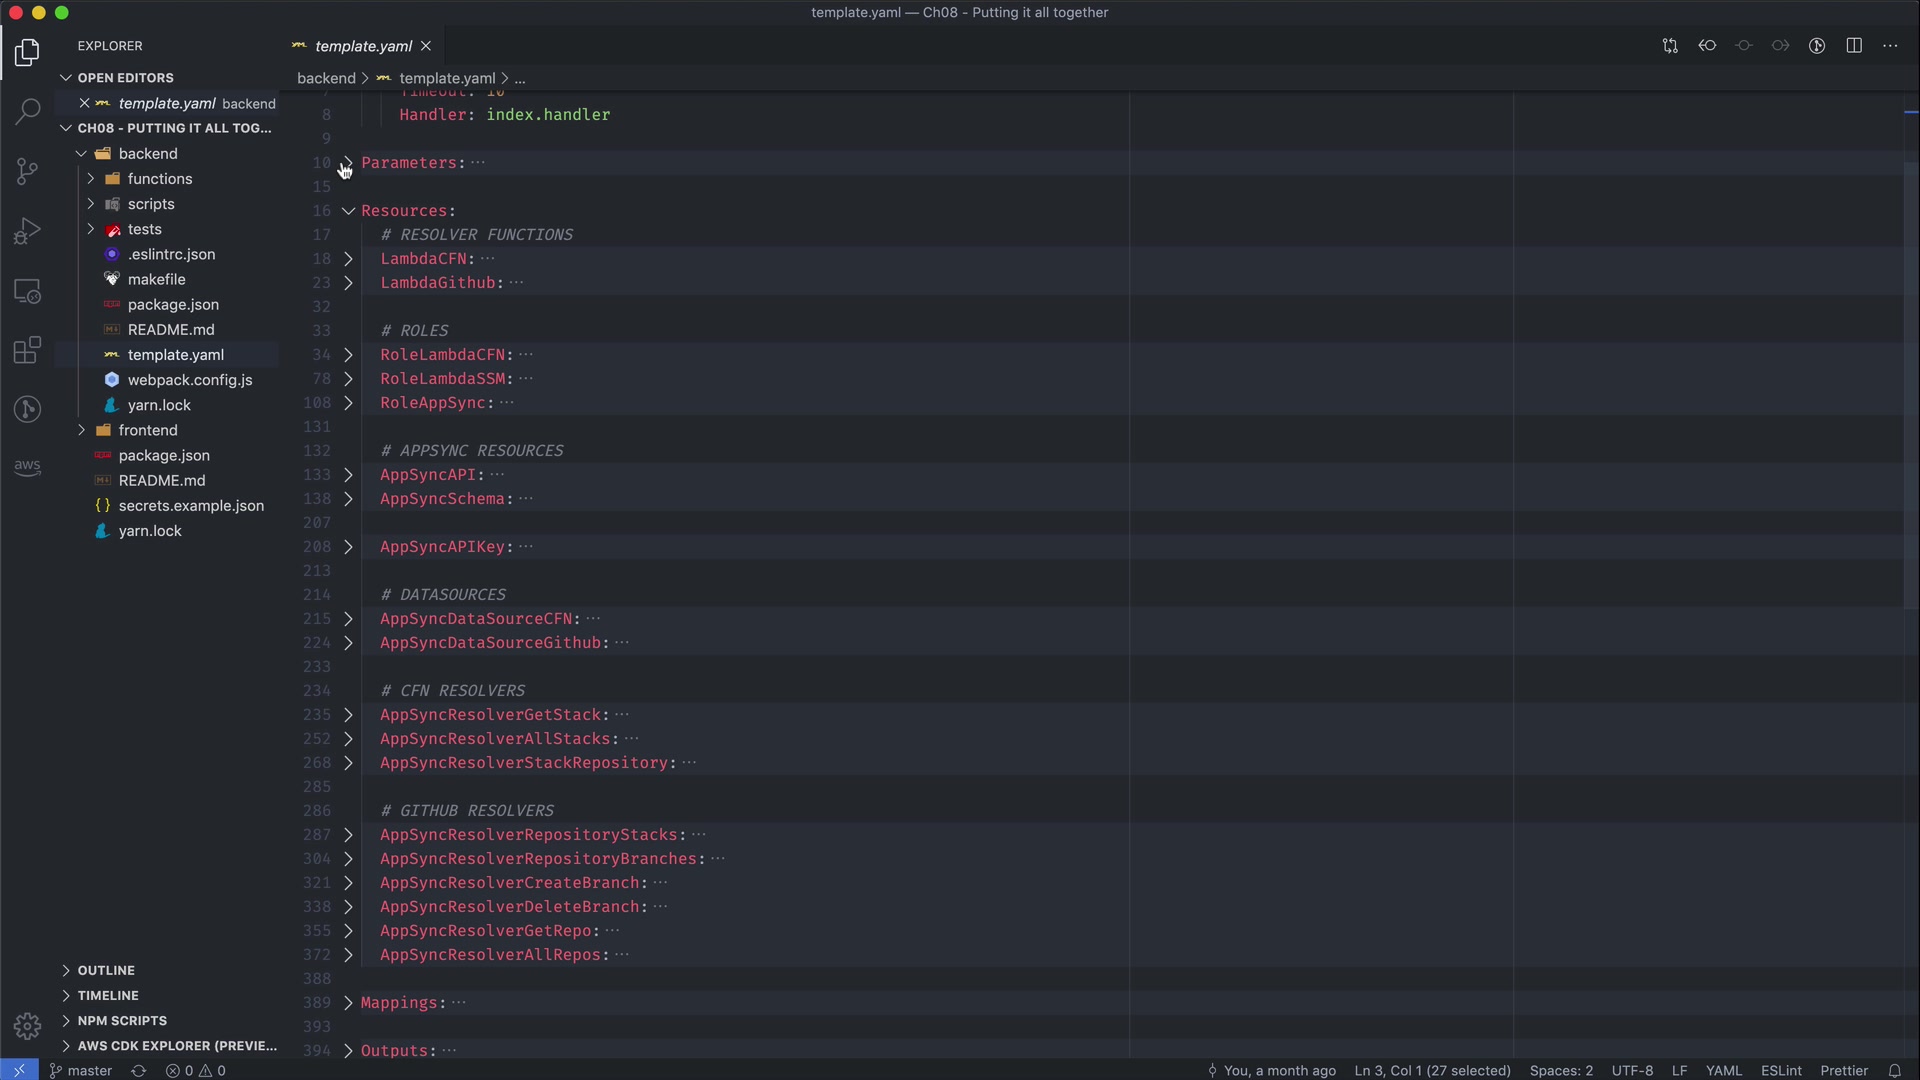This screenshot has width=1920, height=1080.
Task: Select the template.yaml editor tab
Action: tap(362, 46)
